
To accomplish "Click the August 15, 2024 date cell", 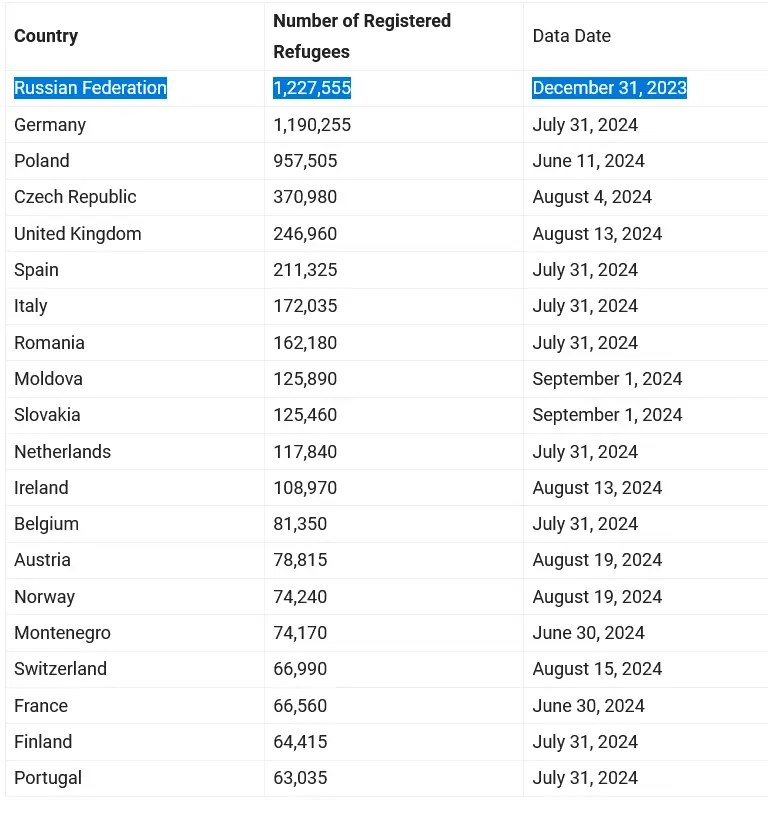I will 597,669.
